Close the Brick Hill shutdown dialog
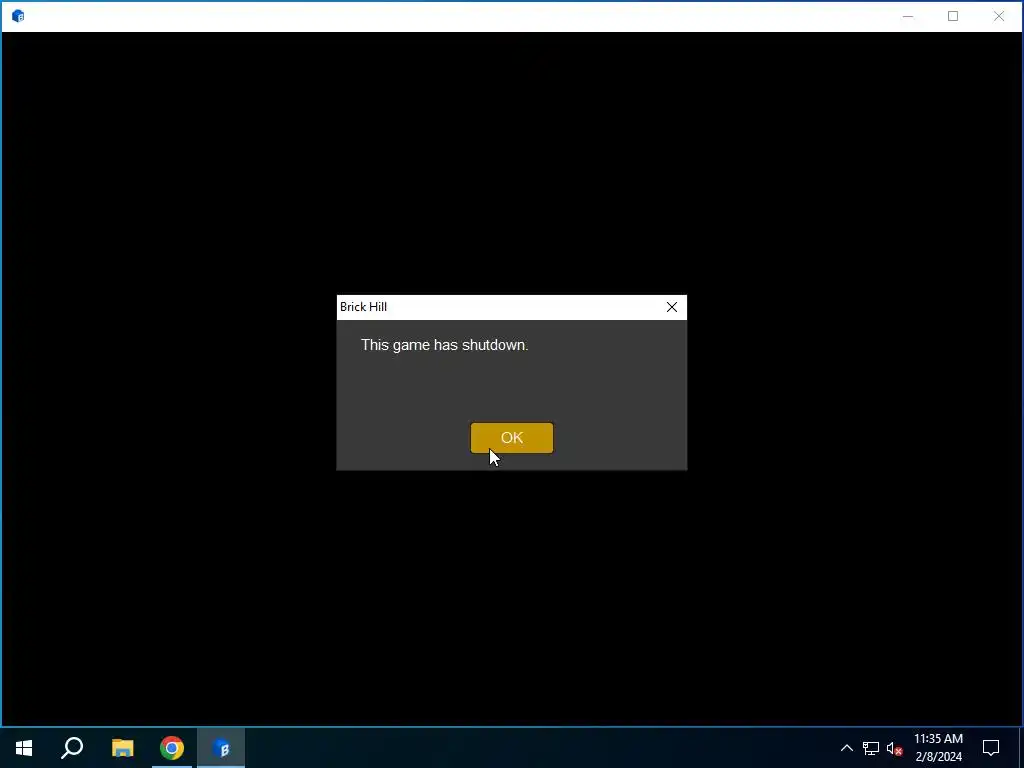Viewport: 1024px width, 768px height. click(x=671, y=307)
